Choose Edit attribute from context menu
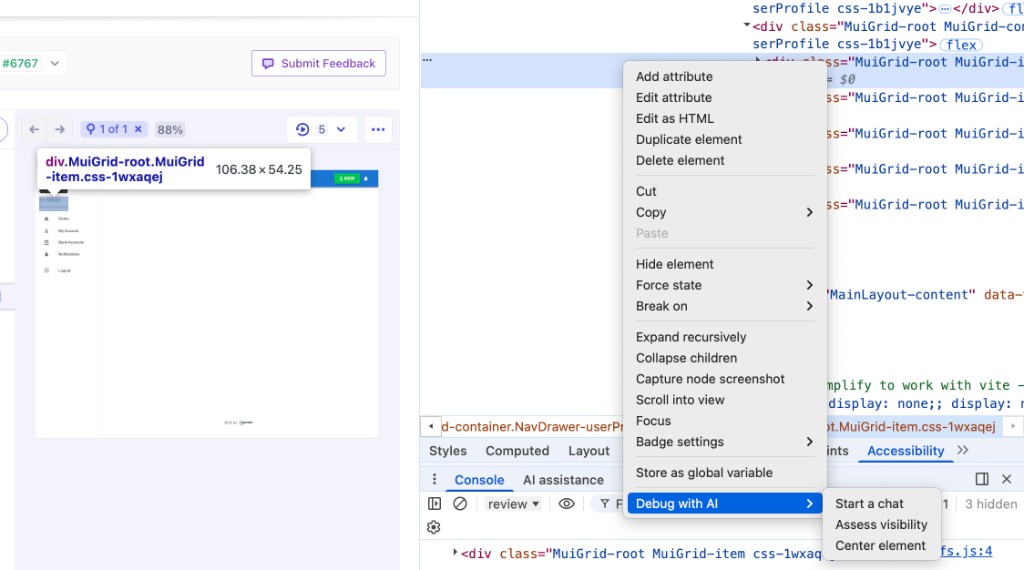1024x570 pixels. (673, 97)
